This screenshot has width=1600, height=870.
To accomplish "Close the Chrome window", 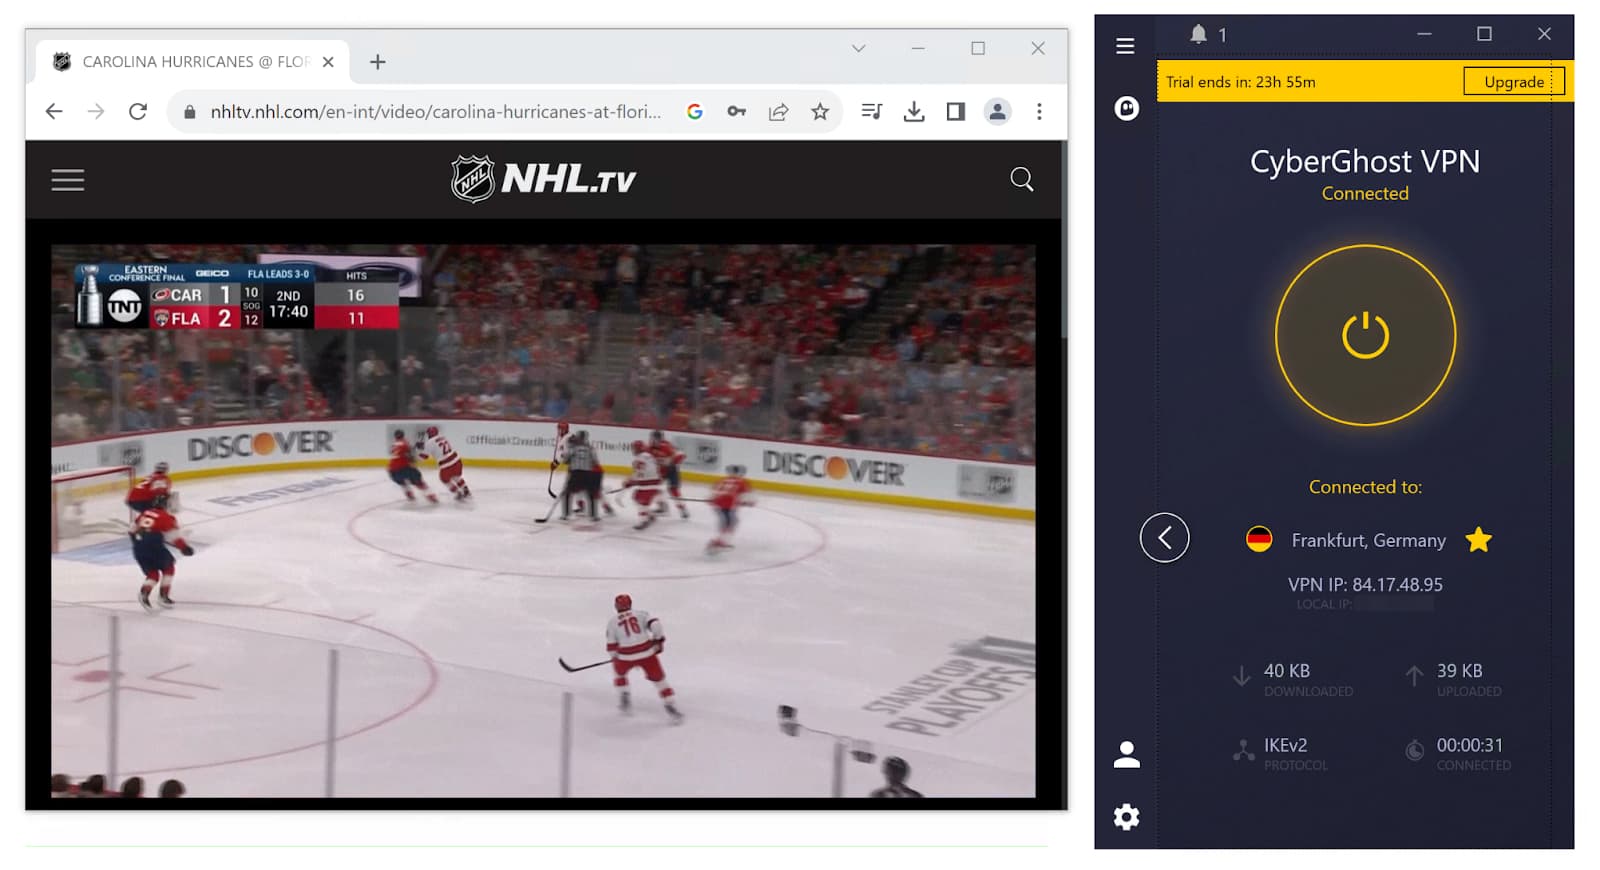I will coord(1038,48).
